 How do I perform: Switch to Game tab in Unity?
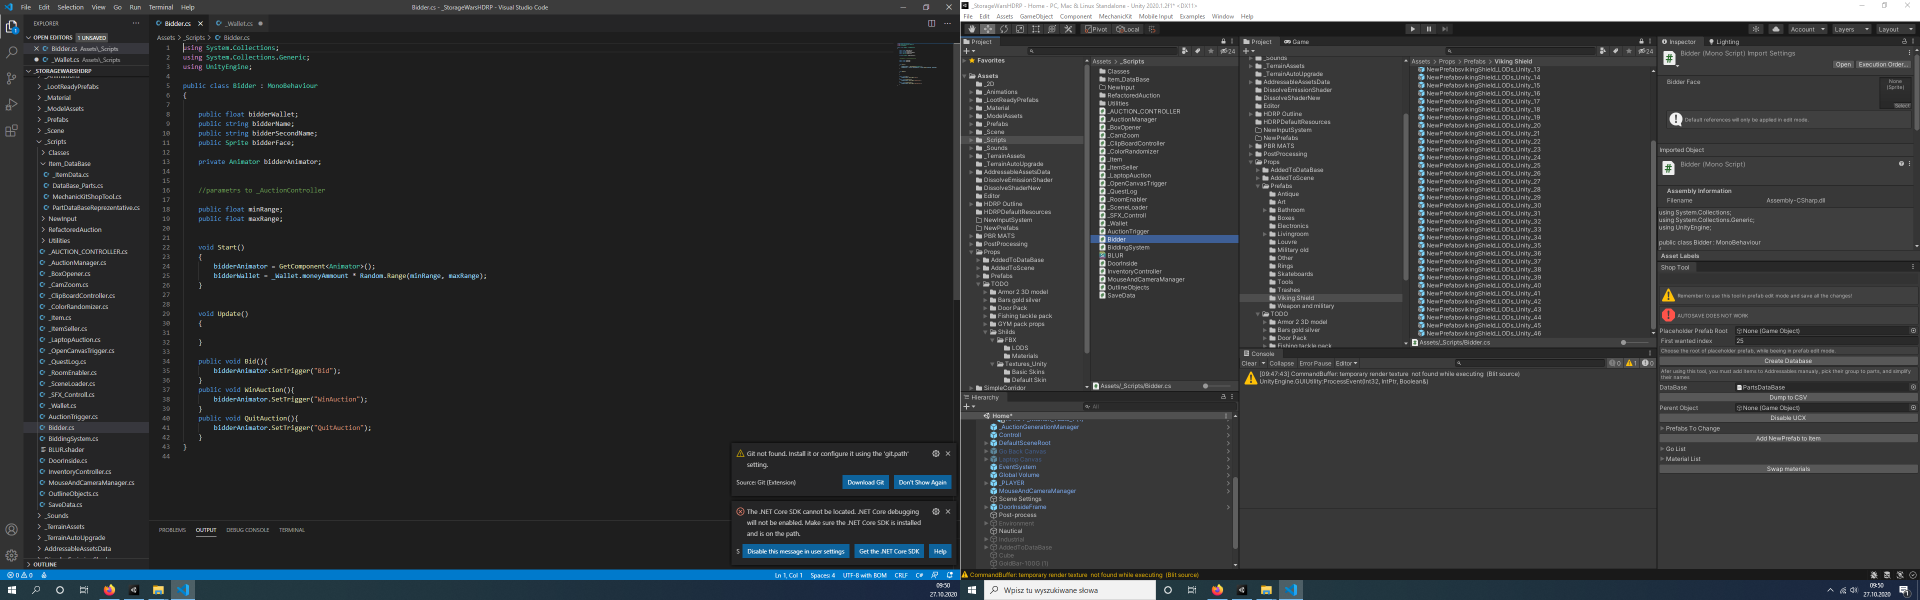point(1297,42)
